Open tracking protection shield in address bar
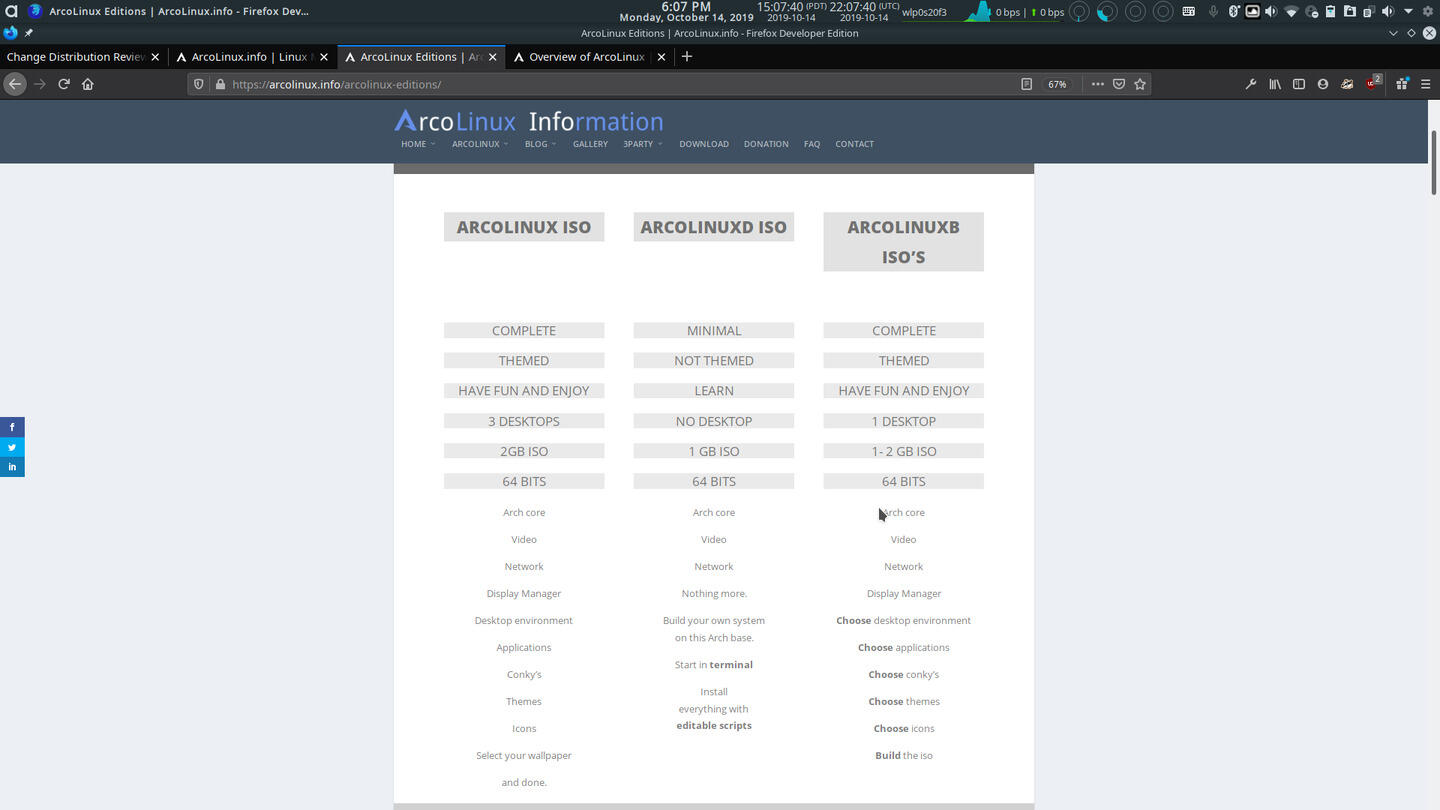The width and height of the screenshot is (1440, 810). (199, 84)
